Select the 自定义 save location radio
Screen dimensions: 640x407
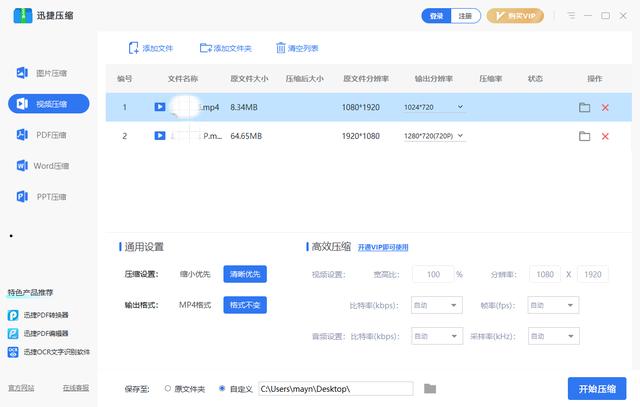(x=222, y=389)
